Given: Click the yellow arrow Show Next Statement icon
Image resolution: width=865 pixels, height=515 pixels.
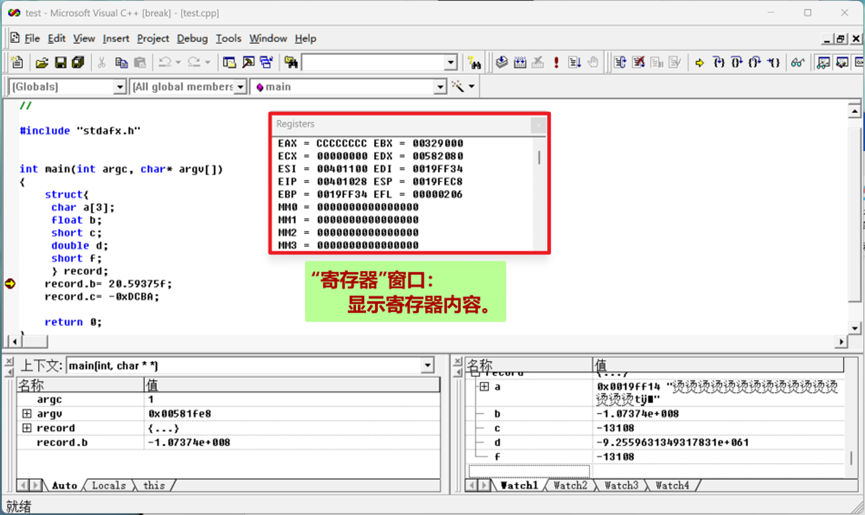Looking at the screenshot, I should [700, 62].
